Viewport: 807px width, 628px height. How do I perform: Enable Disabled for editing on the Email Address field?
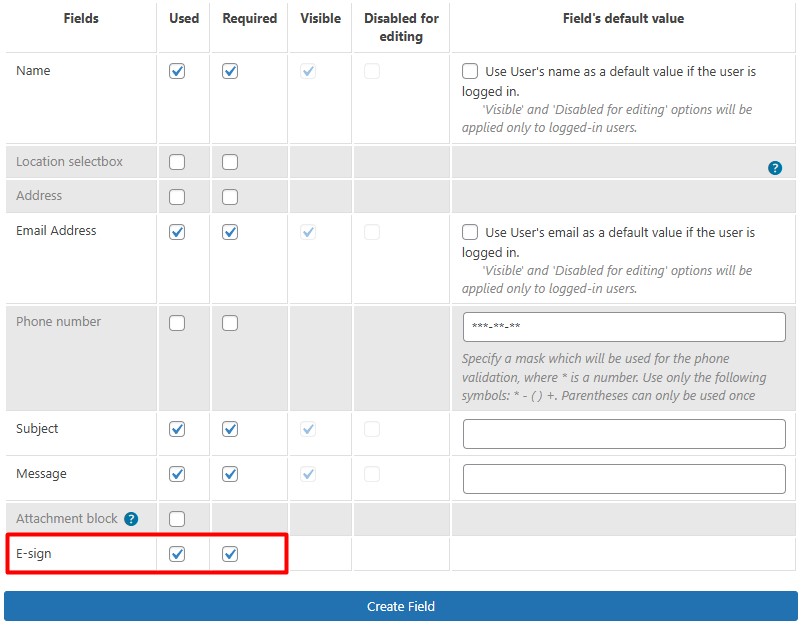(372, 231)
